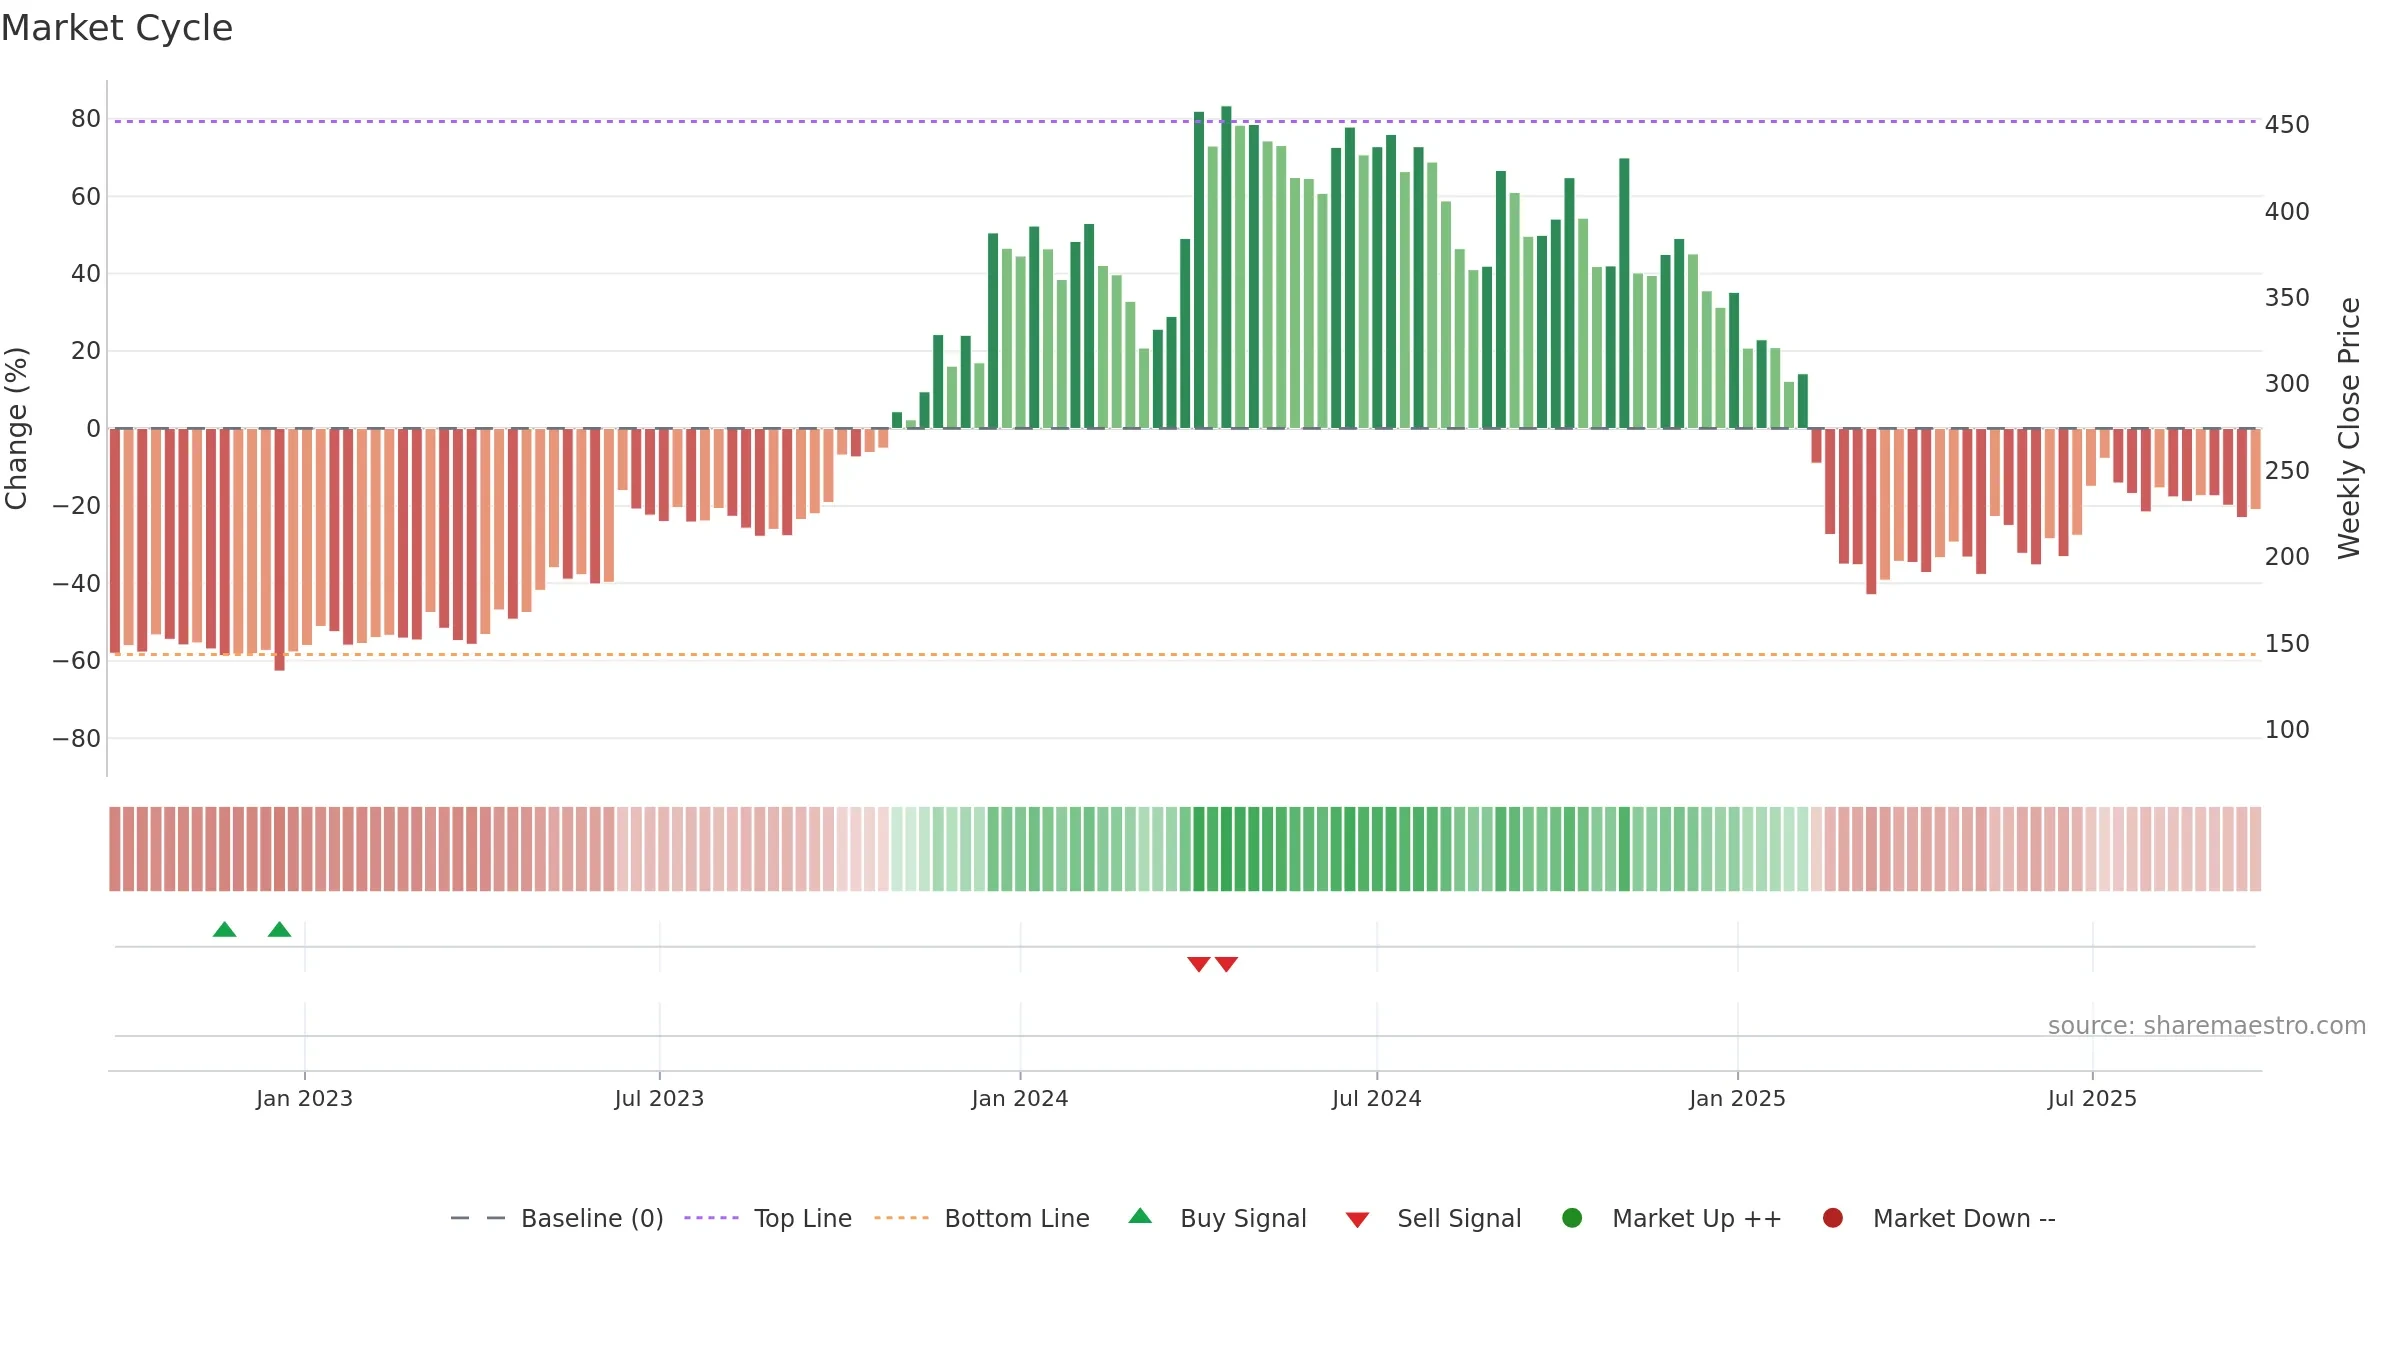This screenshot has width=2400, height=1350.
Task: Click the orange dashed Bottom Line legend swatch
Action: (x=901, y=1218)
